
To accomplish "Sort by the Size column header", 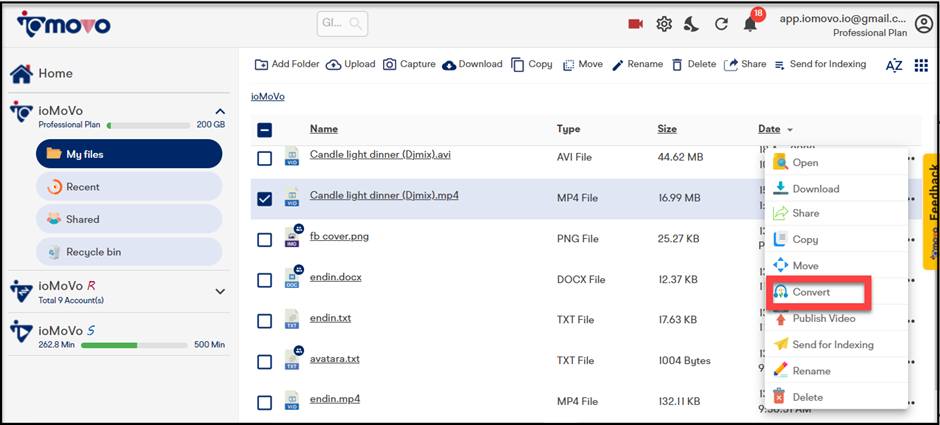I will click(x=667, y=129).
